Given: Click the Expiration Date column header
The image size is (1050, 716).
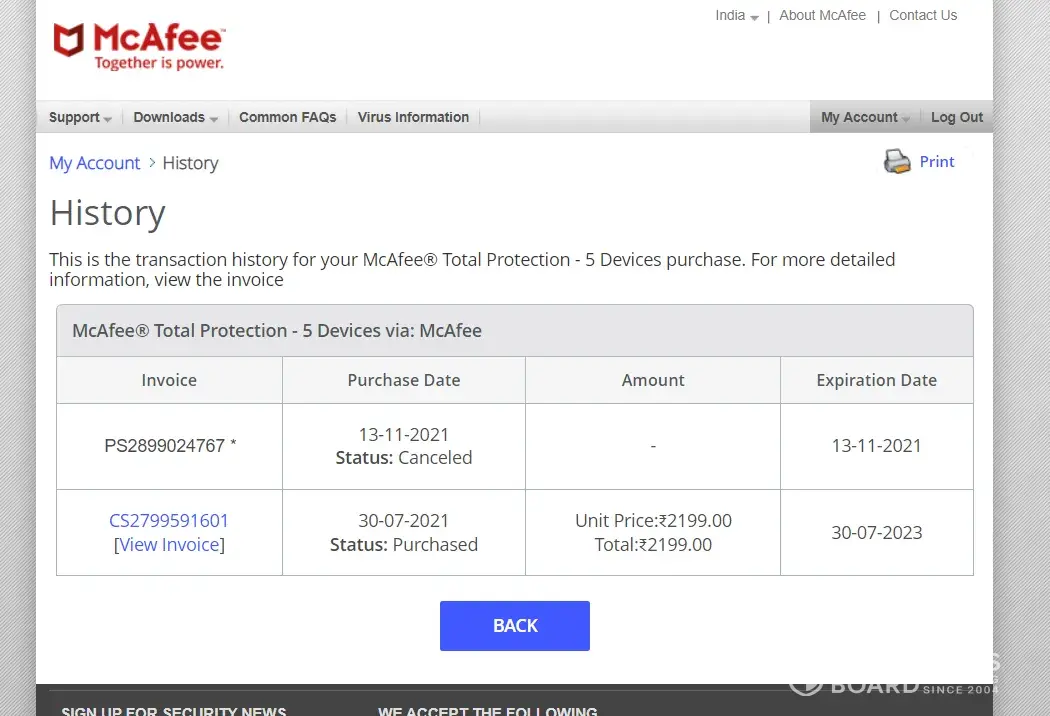Looking at the screenshot, I should tap(876, 380).
